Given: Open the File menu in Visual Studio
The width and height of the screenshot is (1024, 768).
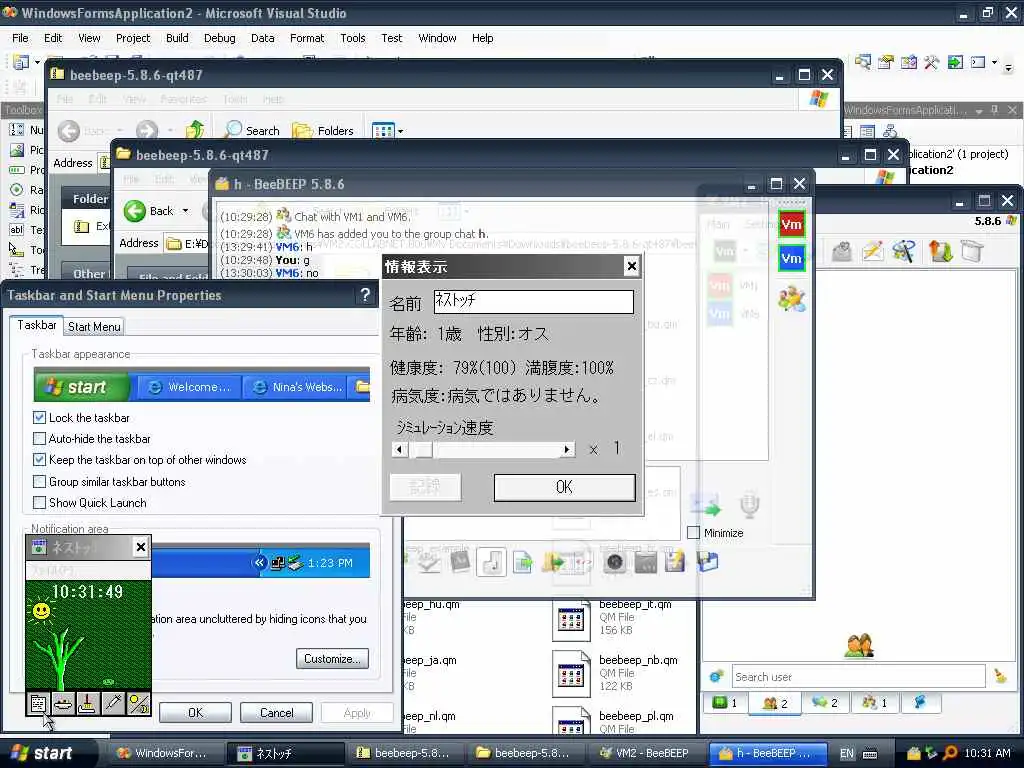Looking at the screenshot, I should tap(20, 38).
